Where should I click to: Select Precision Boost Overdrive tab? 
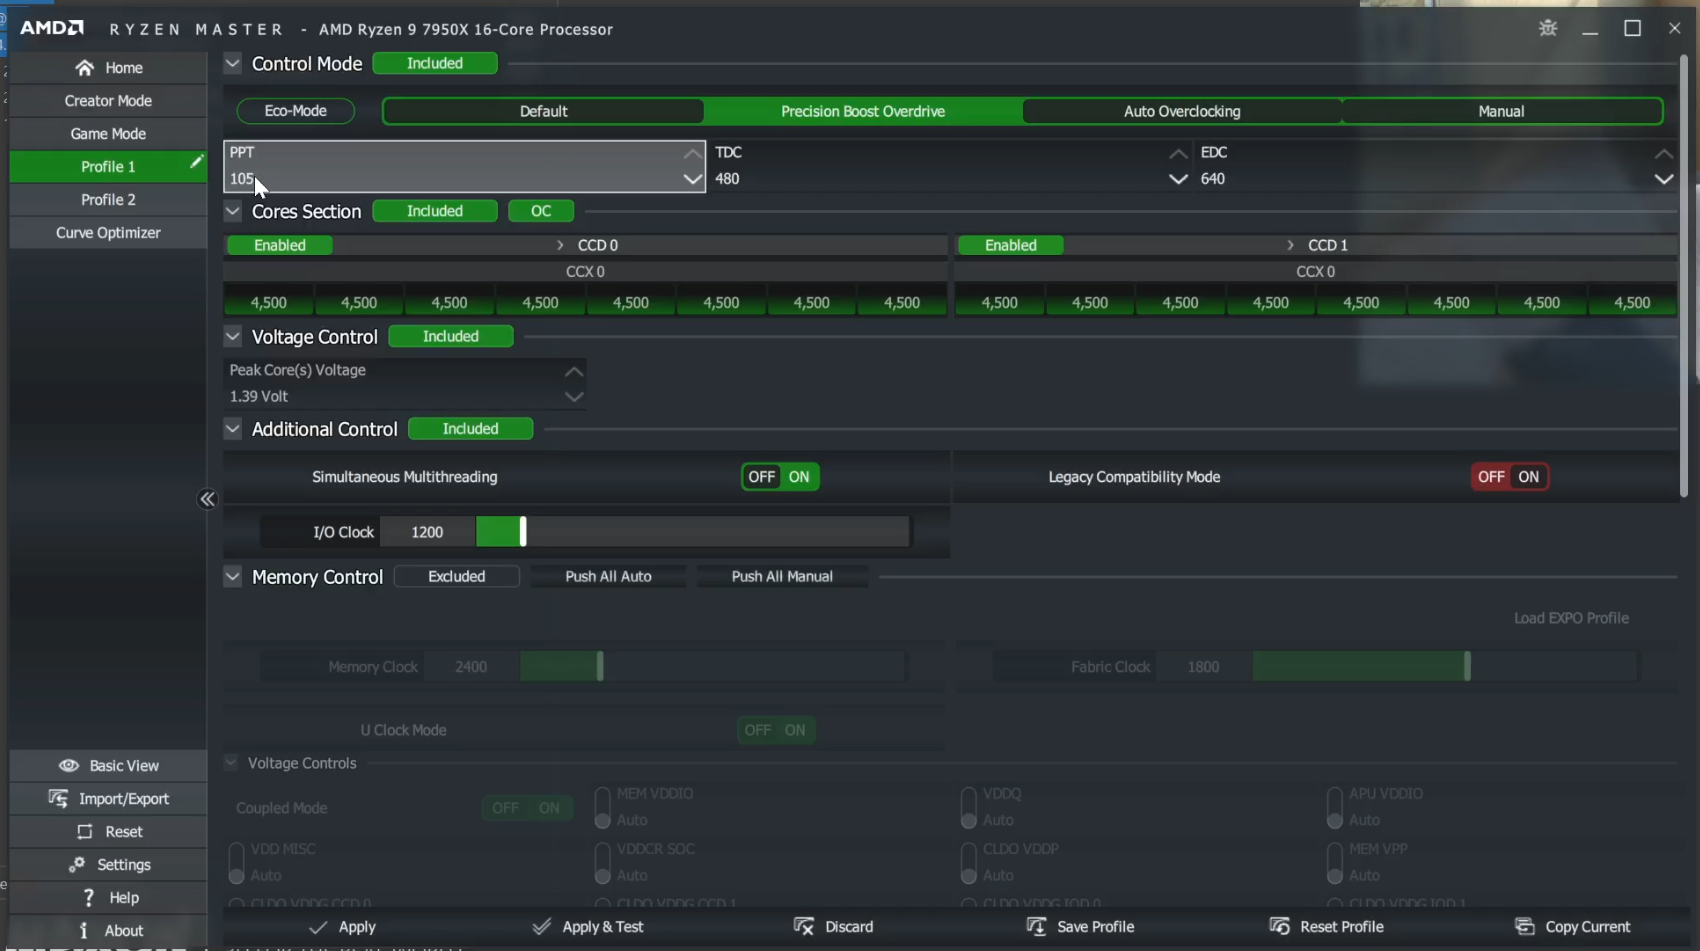pos(863,112)
